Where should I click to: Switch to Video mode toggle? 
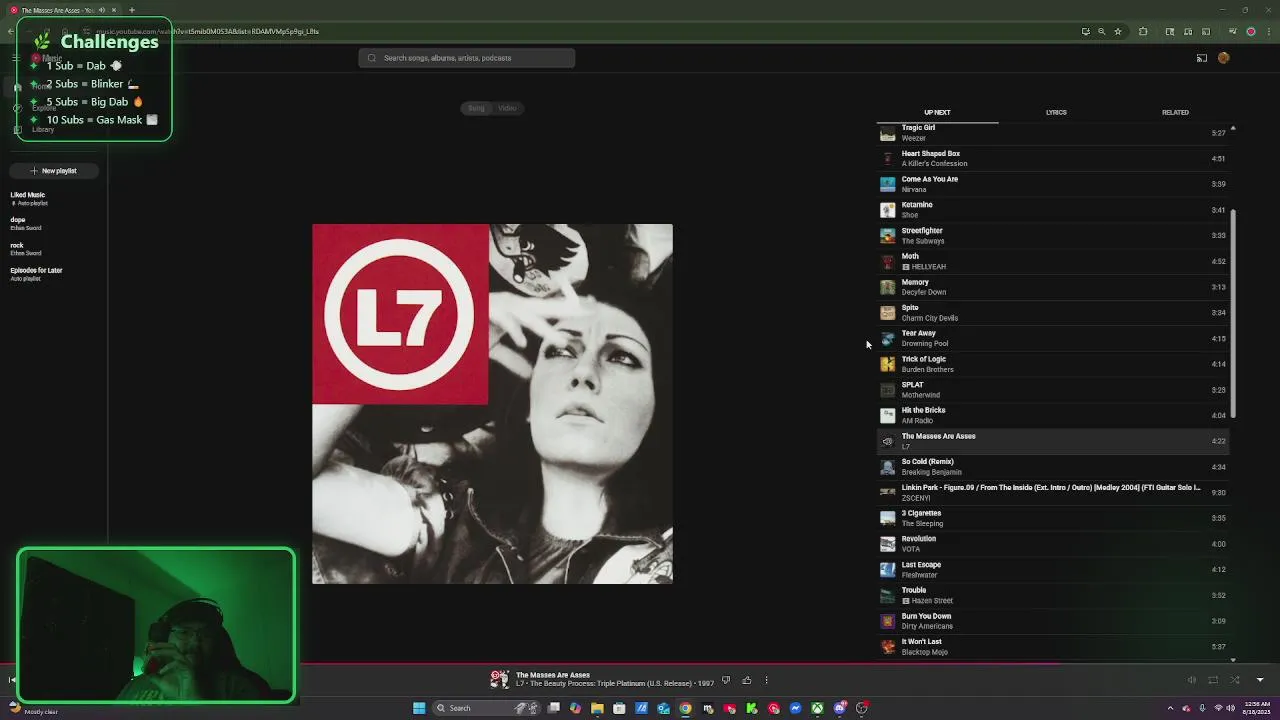[x=507, y=108]
